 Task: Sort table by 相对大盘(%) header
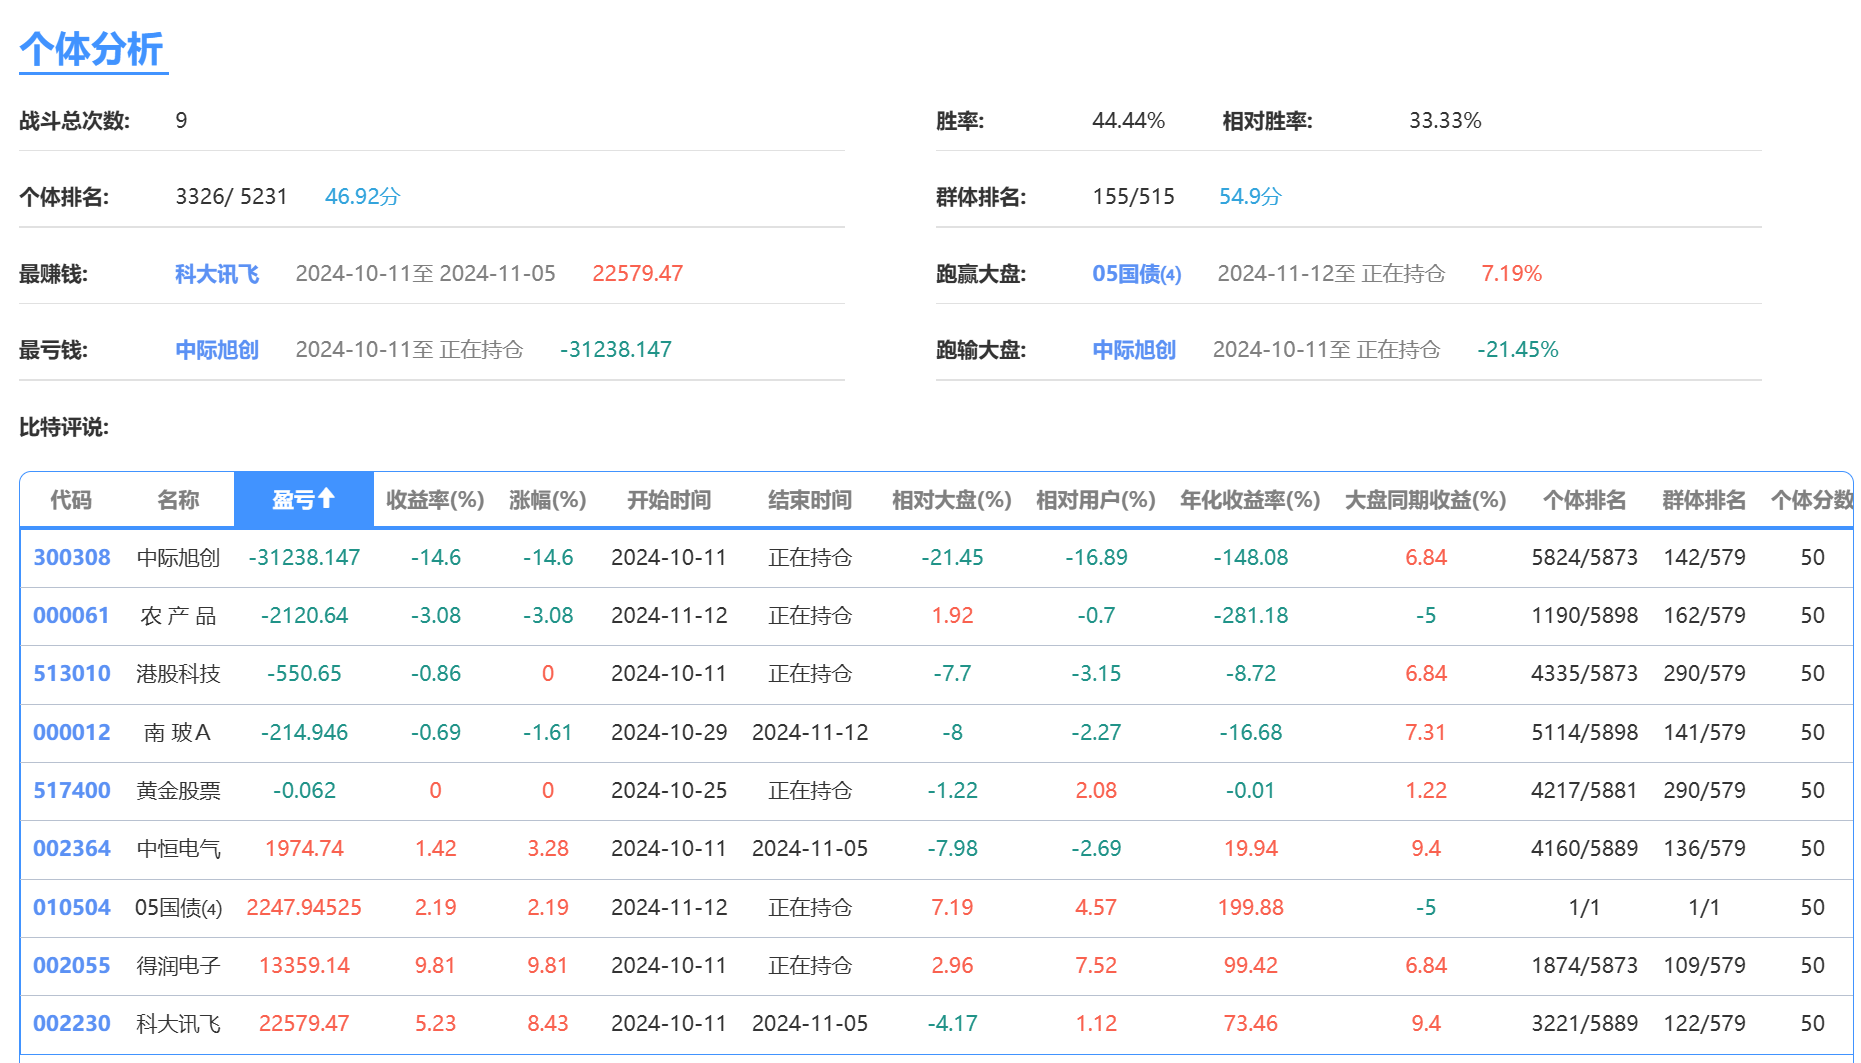(951, 500)
